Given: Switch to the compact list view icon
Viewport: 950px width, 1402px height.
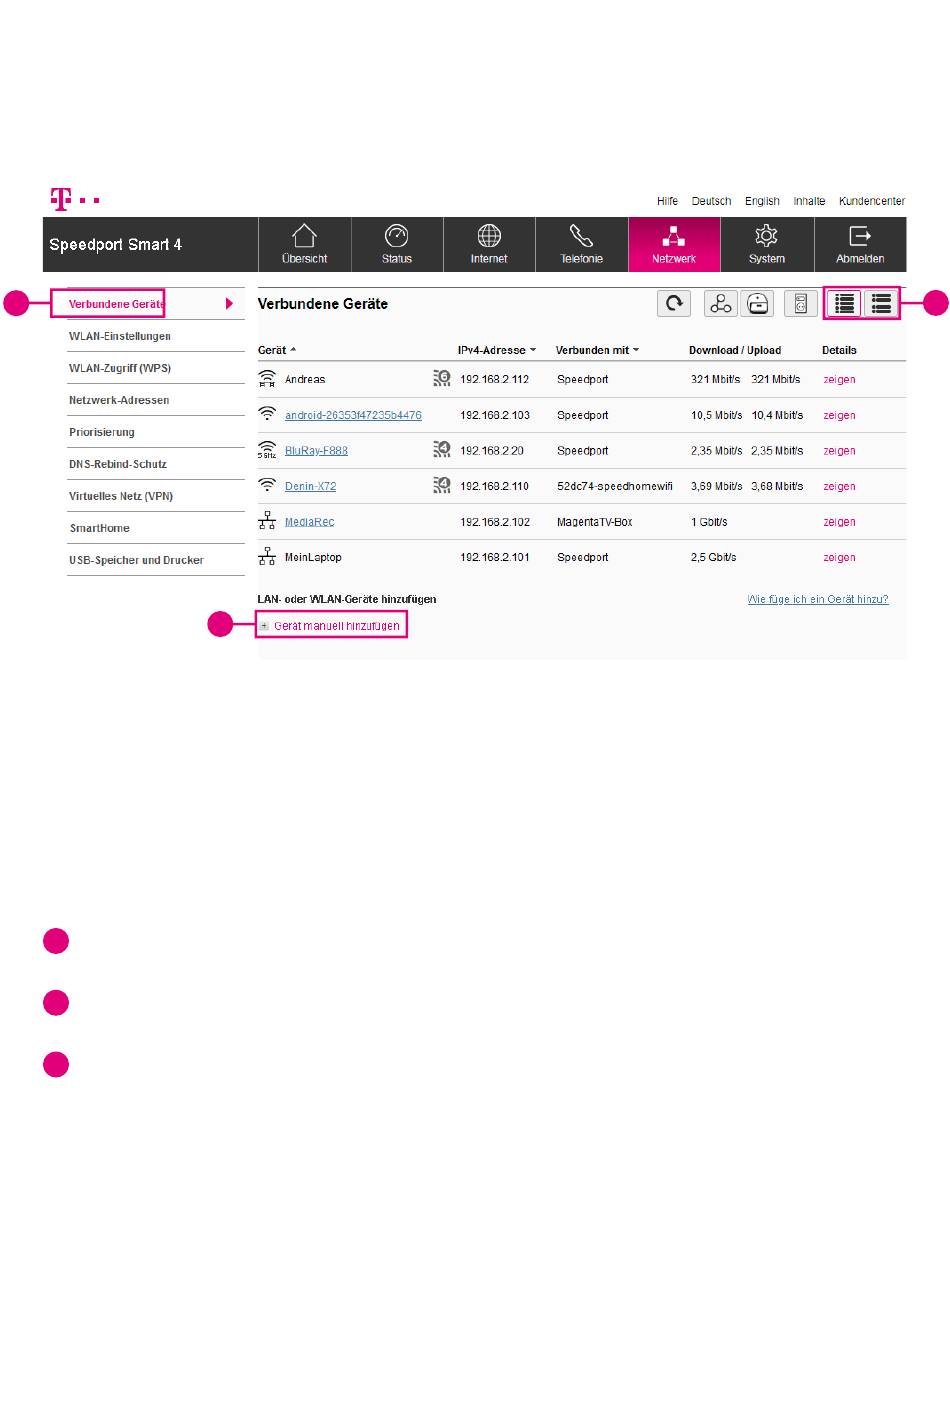Looking at the screenshot, I should point(845,303).
